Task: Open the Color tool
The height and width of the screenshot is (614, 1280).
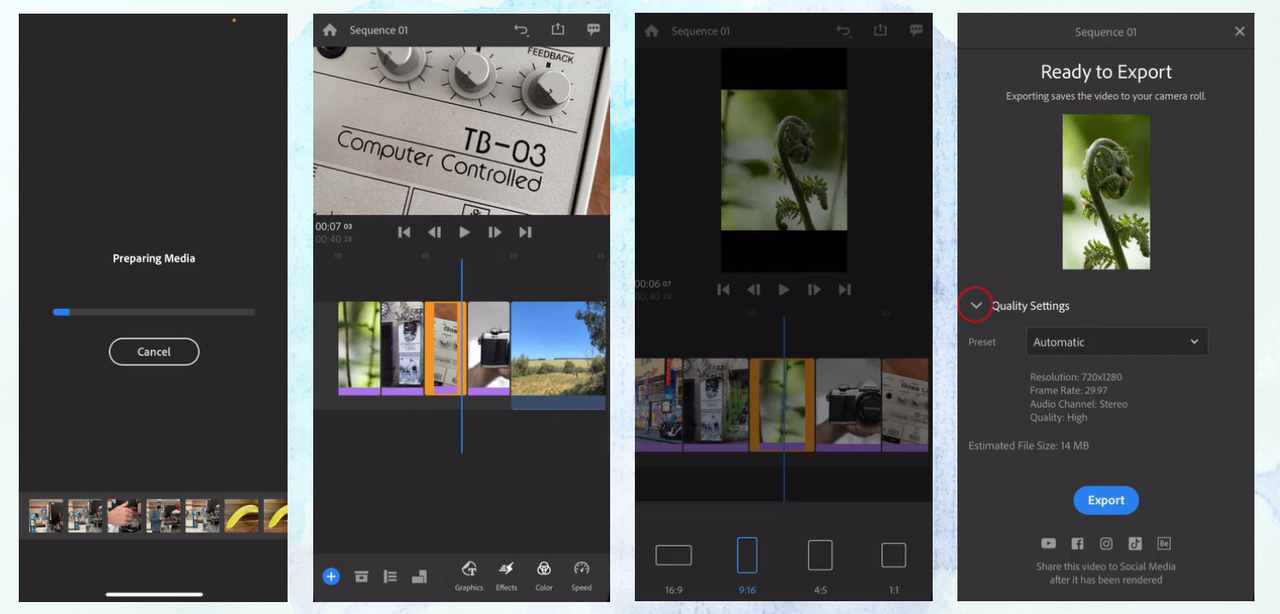Action: [544, 576]
